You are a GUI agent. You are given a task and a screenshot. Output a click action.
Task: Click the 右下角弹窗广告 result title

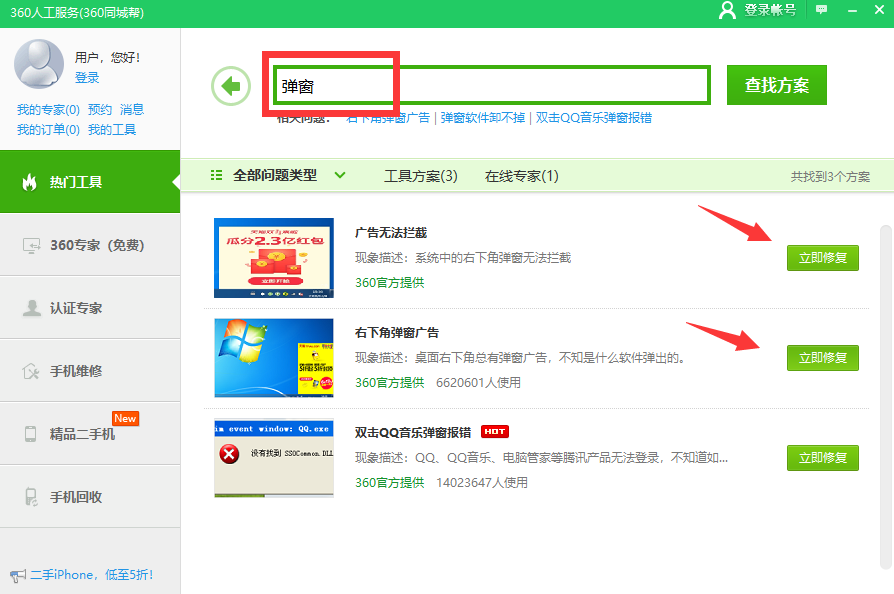(x=397, y=332)
